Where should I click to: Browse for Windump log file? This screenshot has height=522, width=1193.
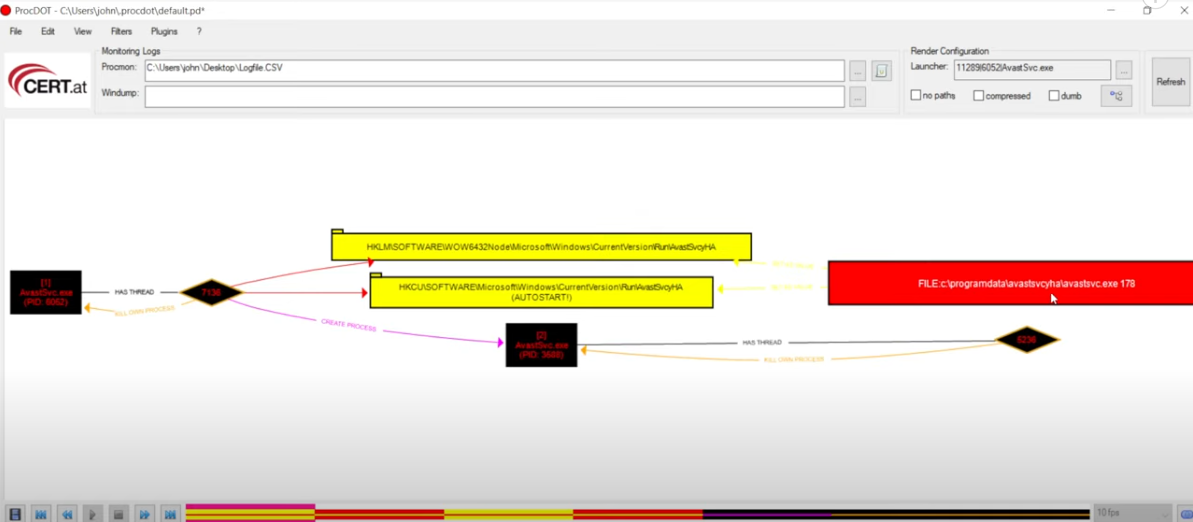point(857,97)
